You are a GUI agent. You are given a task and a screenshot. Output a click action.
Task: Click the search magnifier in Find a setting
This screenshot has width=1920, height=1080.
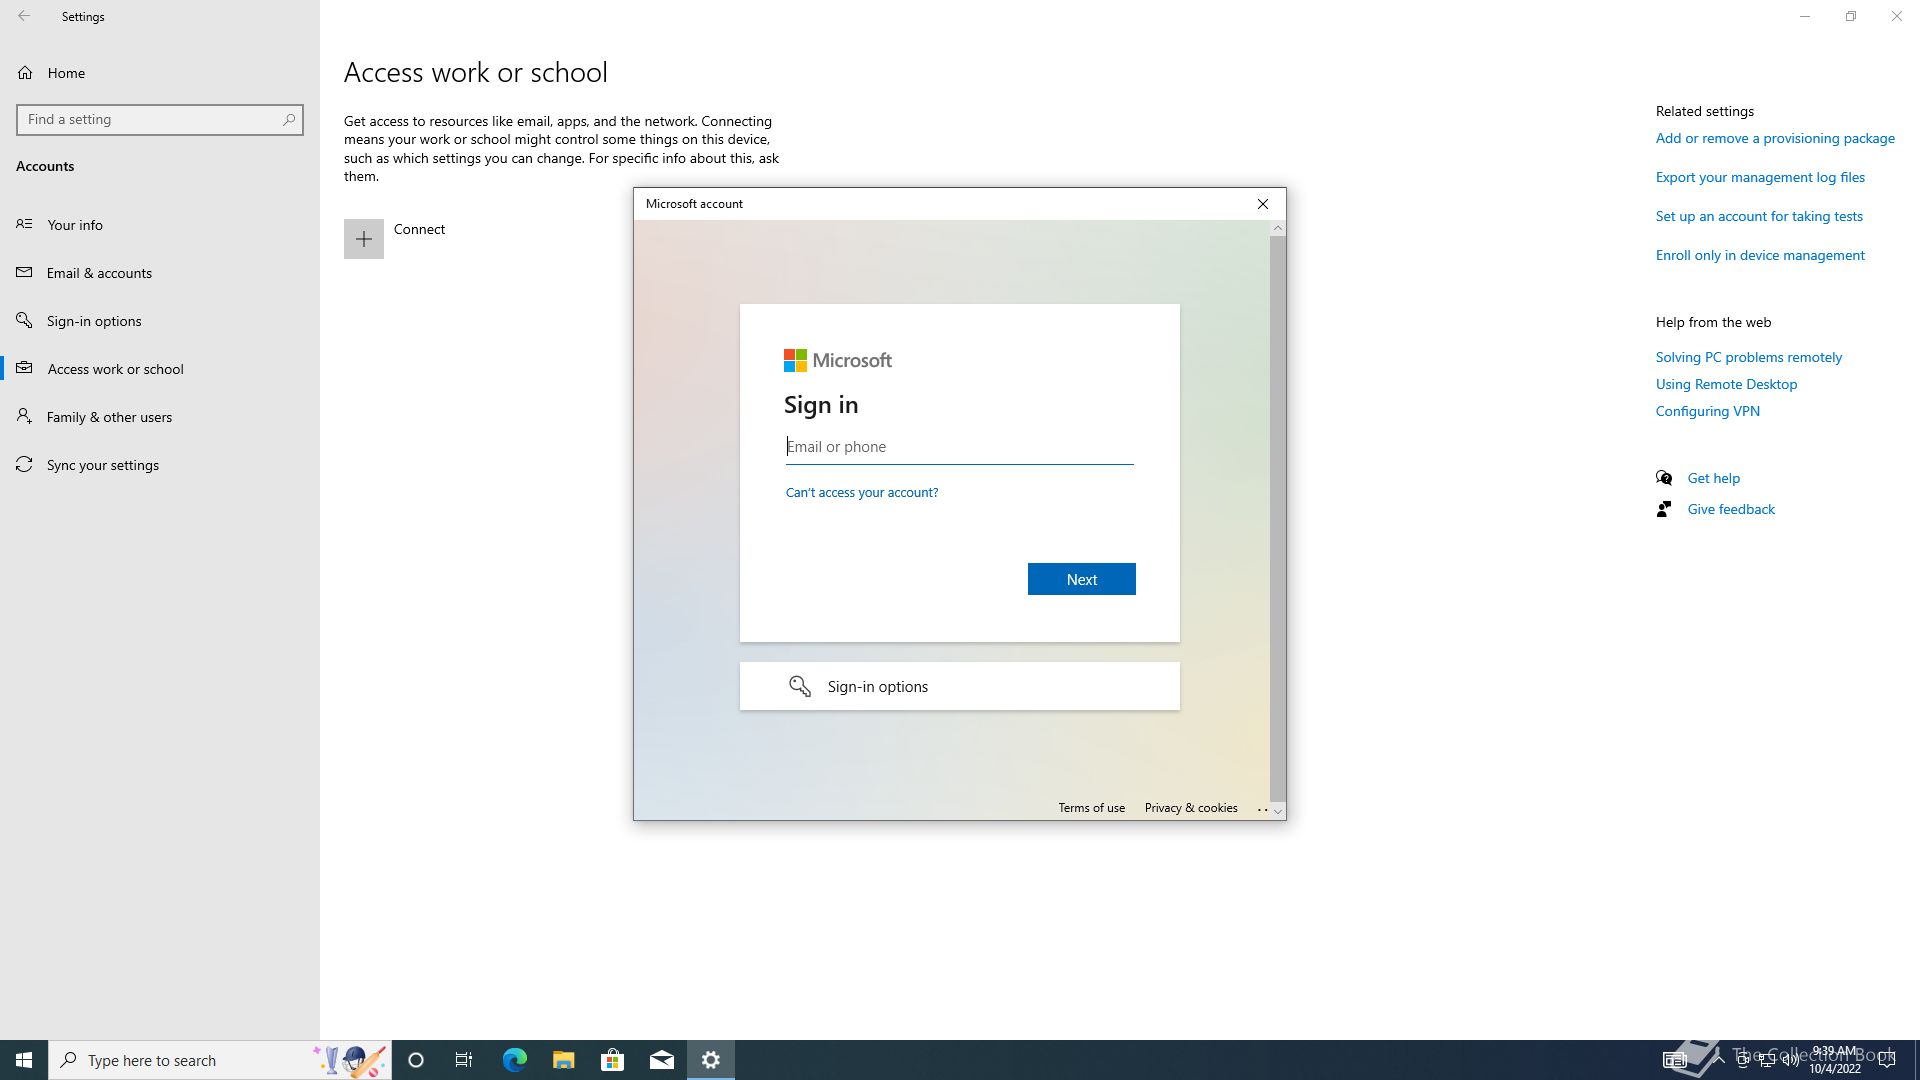click(x=289, y=119)
